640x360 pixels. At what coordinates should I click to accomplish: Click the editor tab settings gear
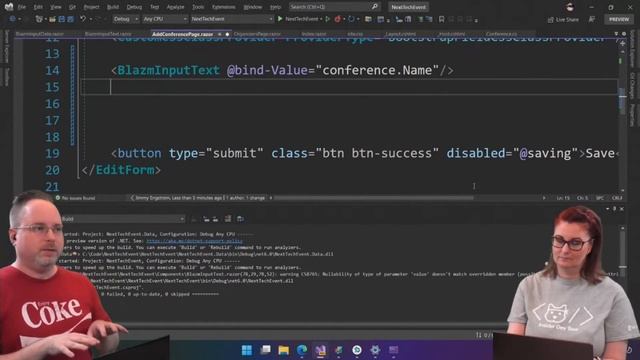[624, 34]
